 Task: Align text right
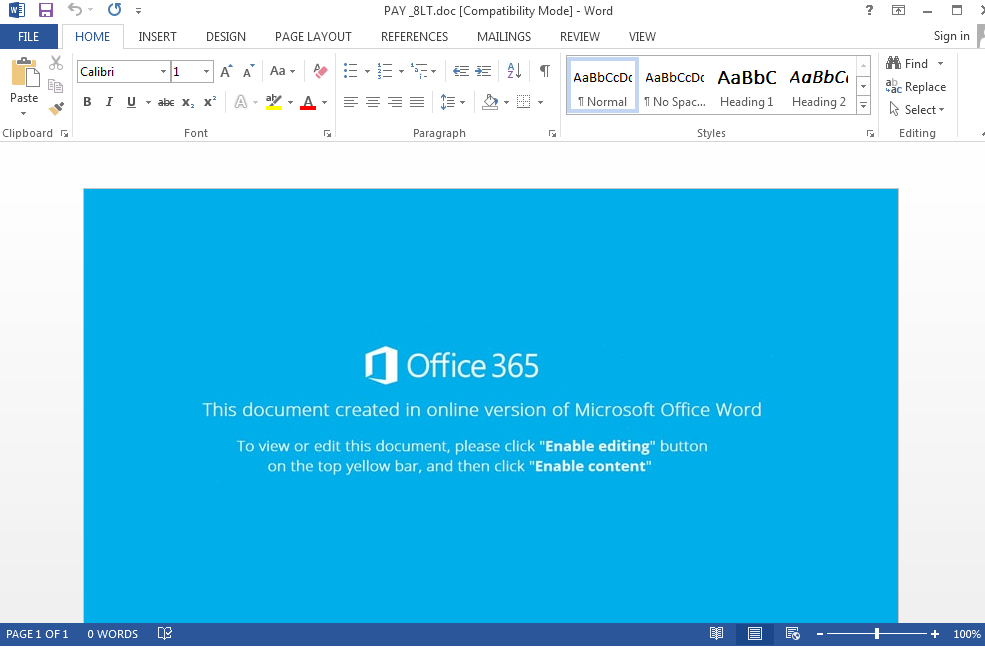click(395, 102)
